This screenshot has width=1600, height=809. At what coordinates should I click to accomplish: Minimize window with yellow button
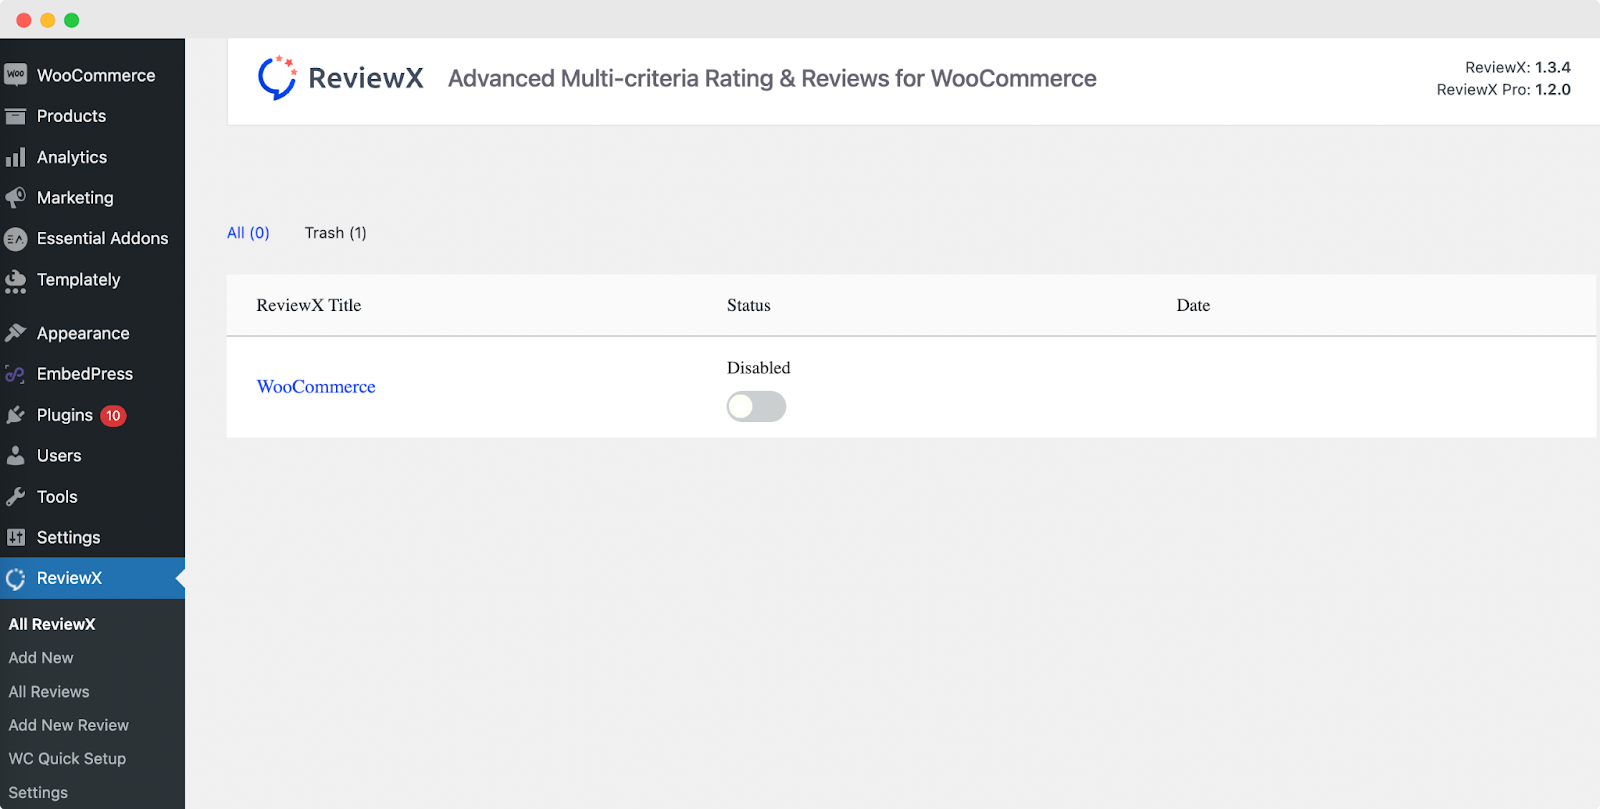pyautogui.click(x=48, y=20)
